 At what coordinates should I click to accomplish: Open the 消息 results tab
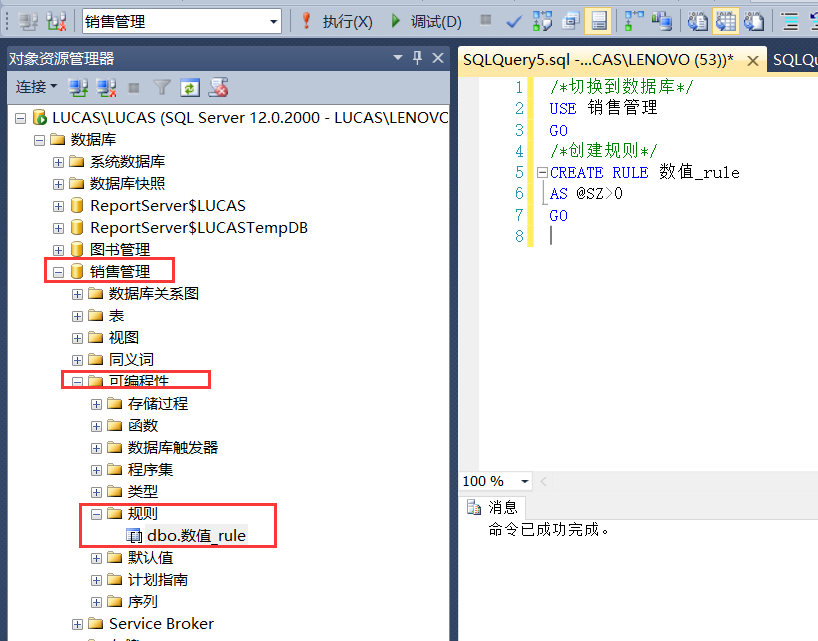point(492,507)
